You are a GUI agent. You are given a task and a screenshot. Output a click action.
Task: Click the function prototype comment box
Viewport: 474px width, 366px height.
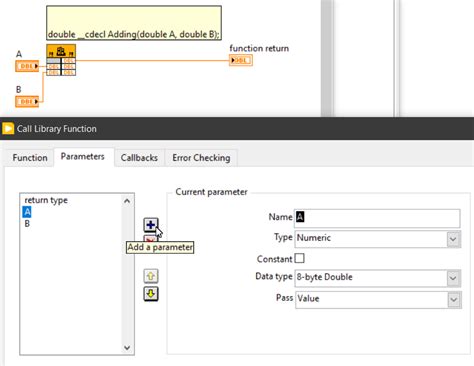[x=134, y=23]
